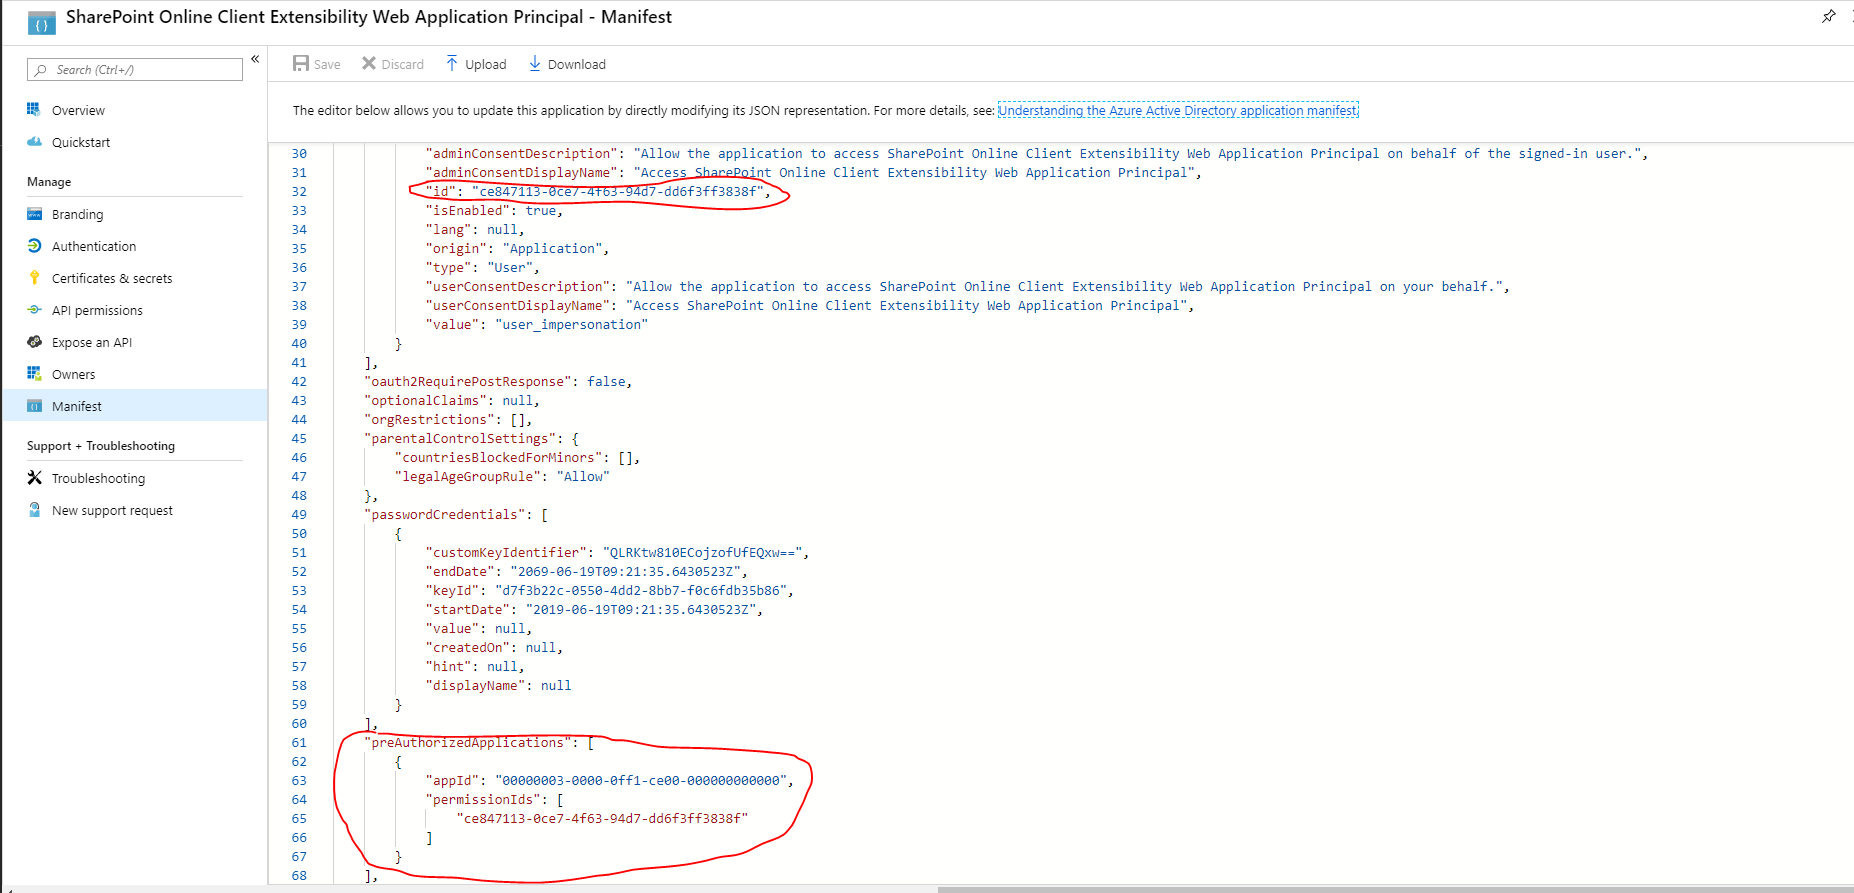
Task: Click the permission GUID on line 65
Action: (602, 818)
